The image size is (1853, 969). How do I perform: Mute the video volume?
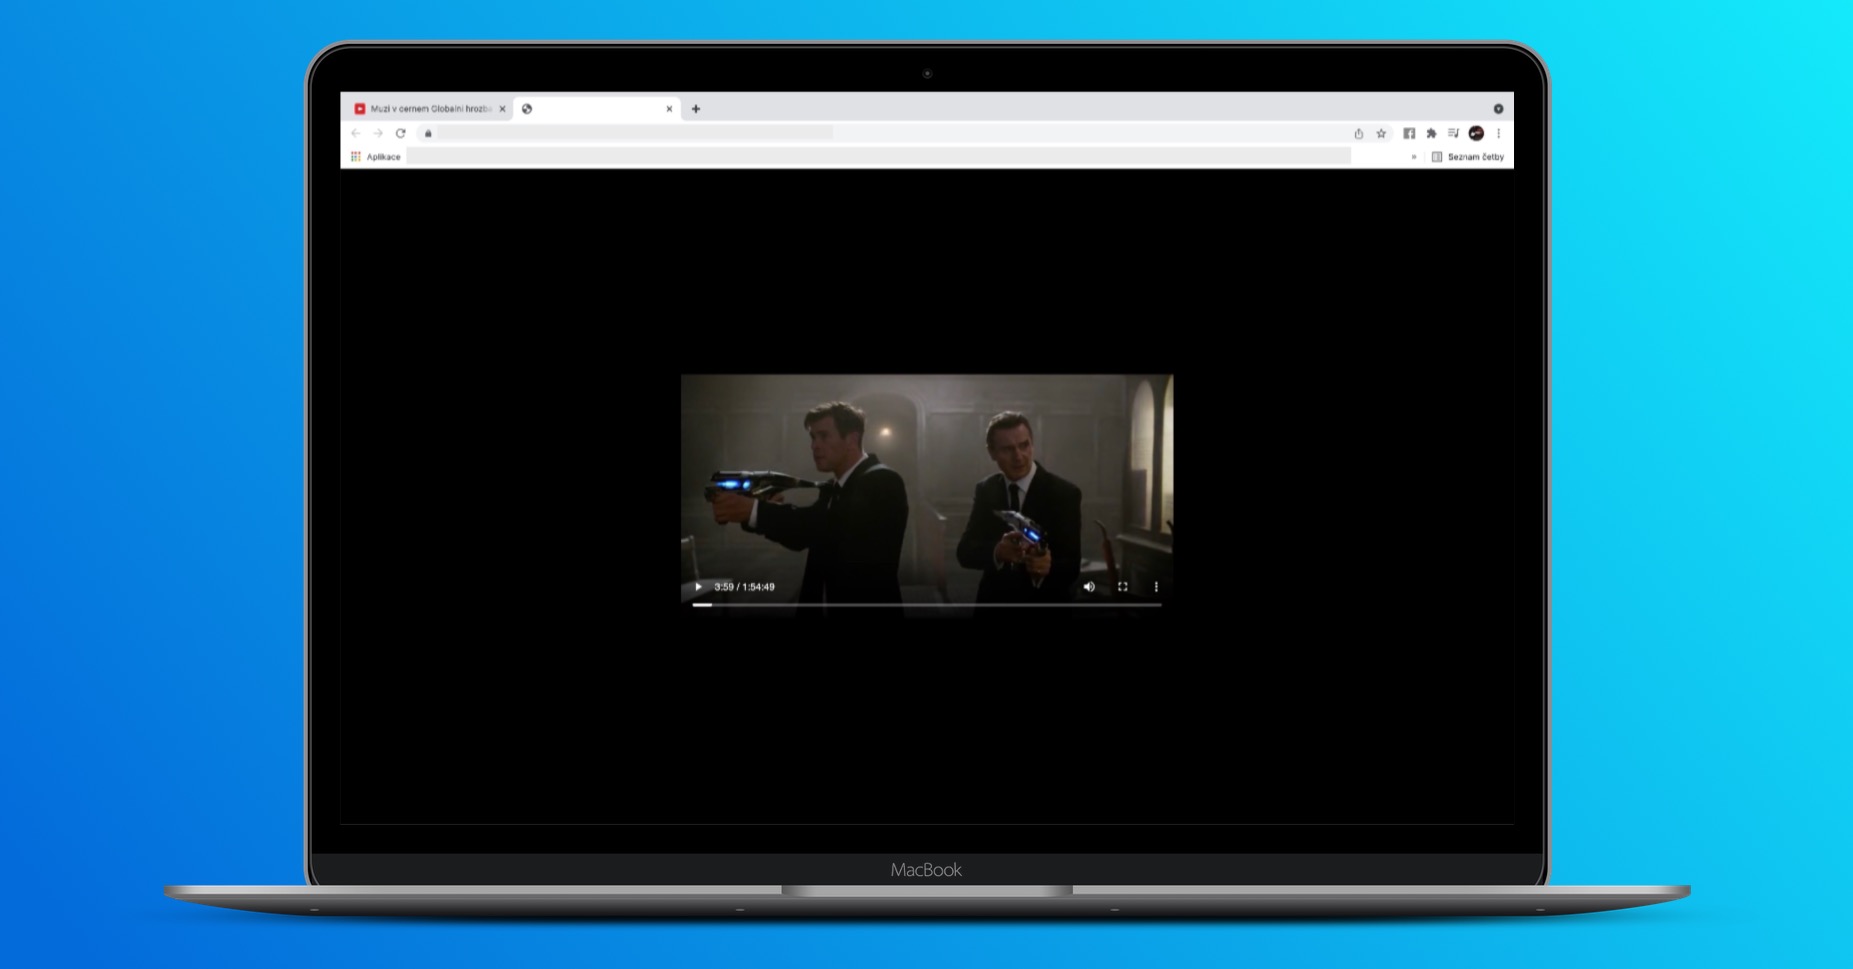click(x=1089, y=587)
